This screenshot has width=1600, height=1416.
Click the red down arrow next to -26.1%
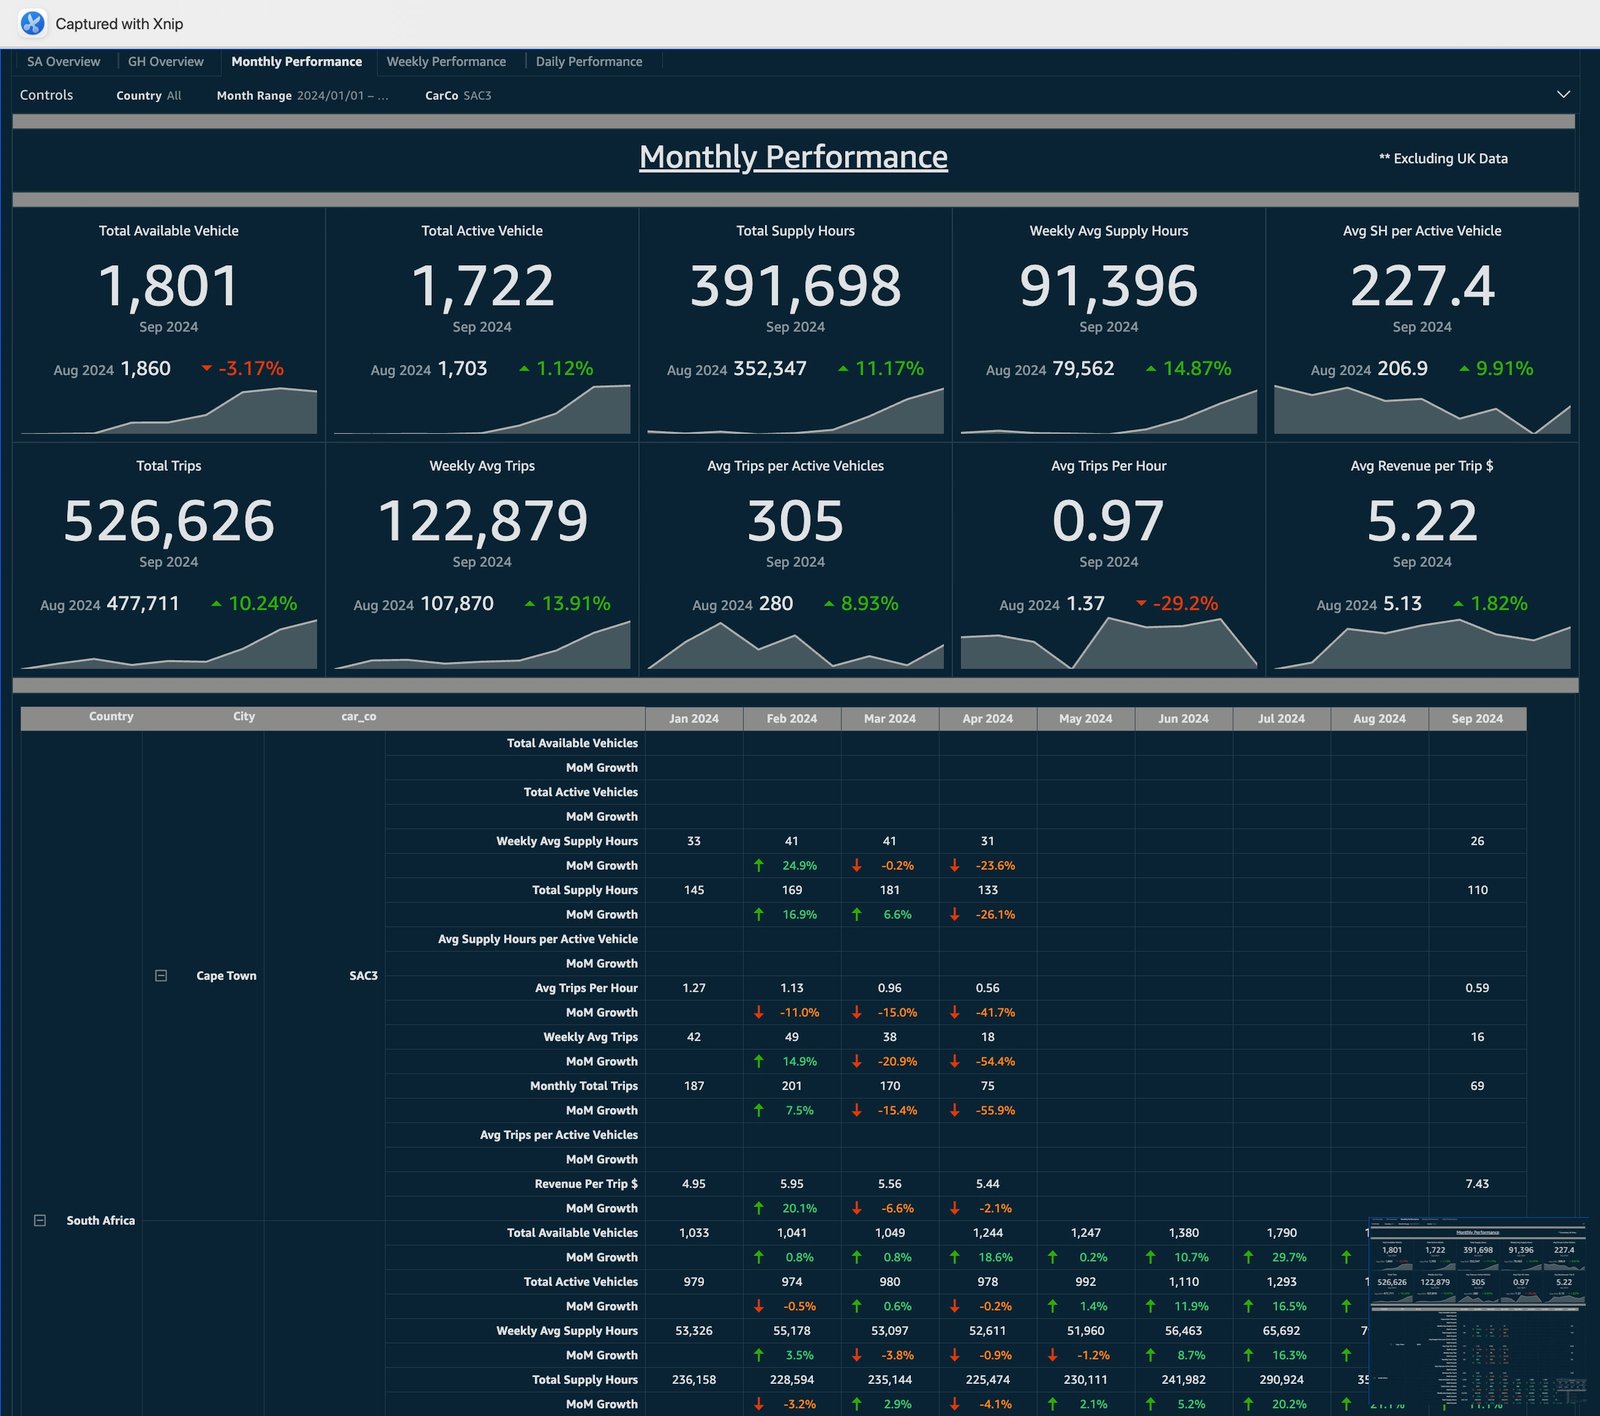(x=955, y=915)
